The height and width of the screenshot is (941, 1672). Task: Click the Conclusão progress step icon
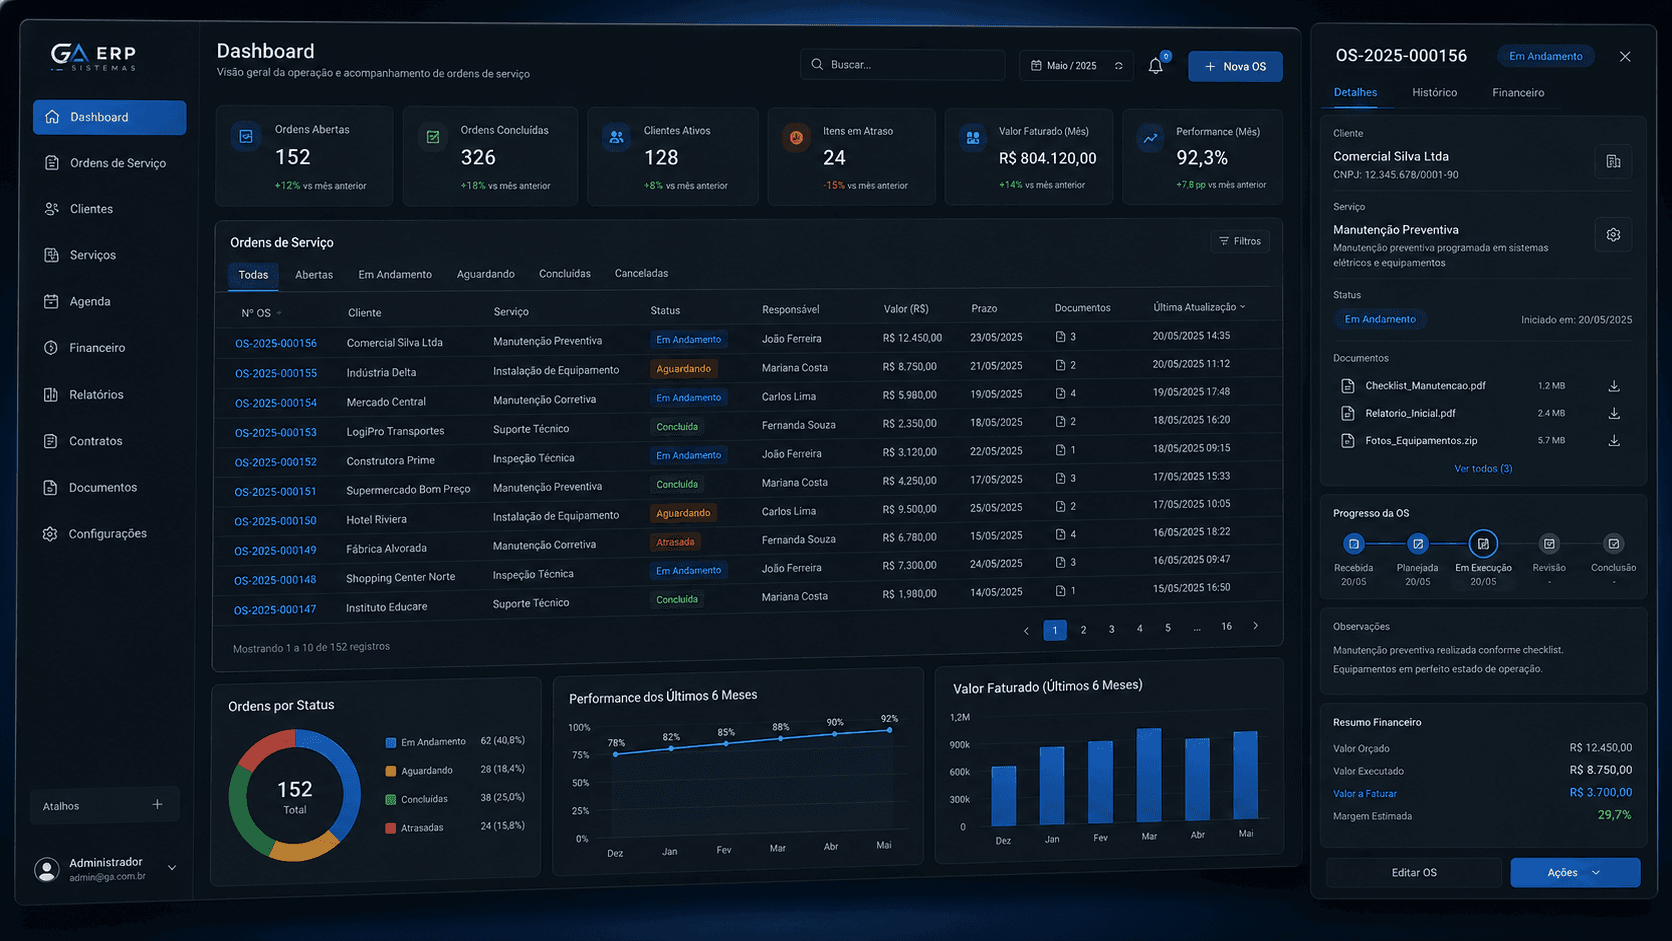(1613, 544)
